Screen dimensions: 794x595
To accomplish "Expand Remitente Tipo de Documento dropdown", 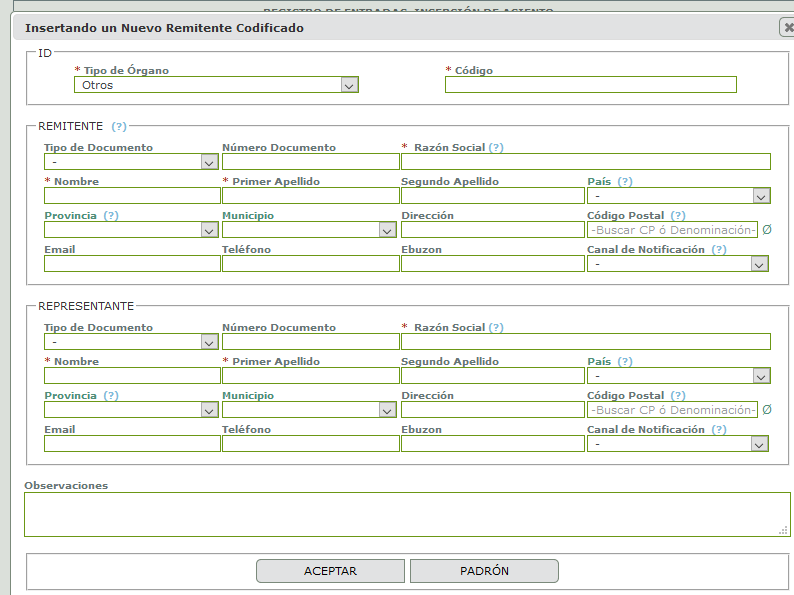I will pos(131,162).
